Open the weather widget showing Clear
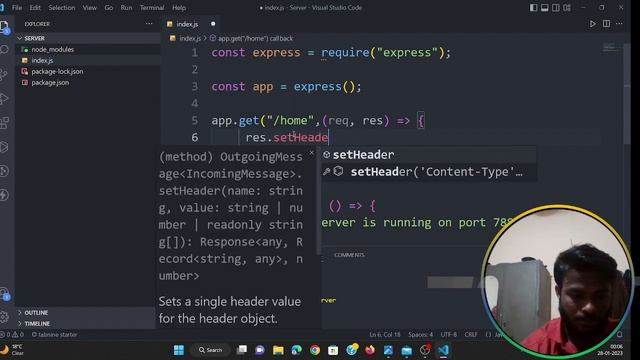 [12, 350]
